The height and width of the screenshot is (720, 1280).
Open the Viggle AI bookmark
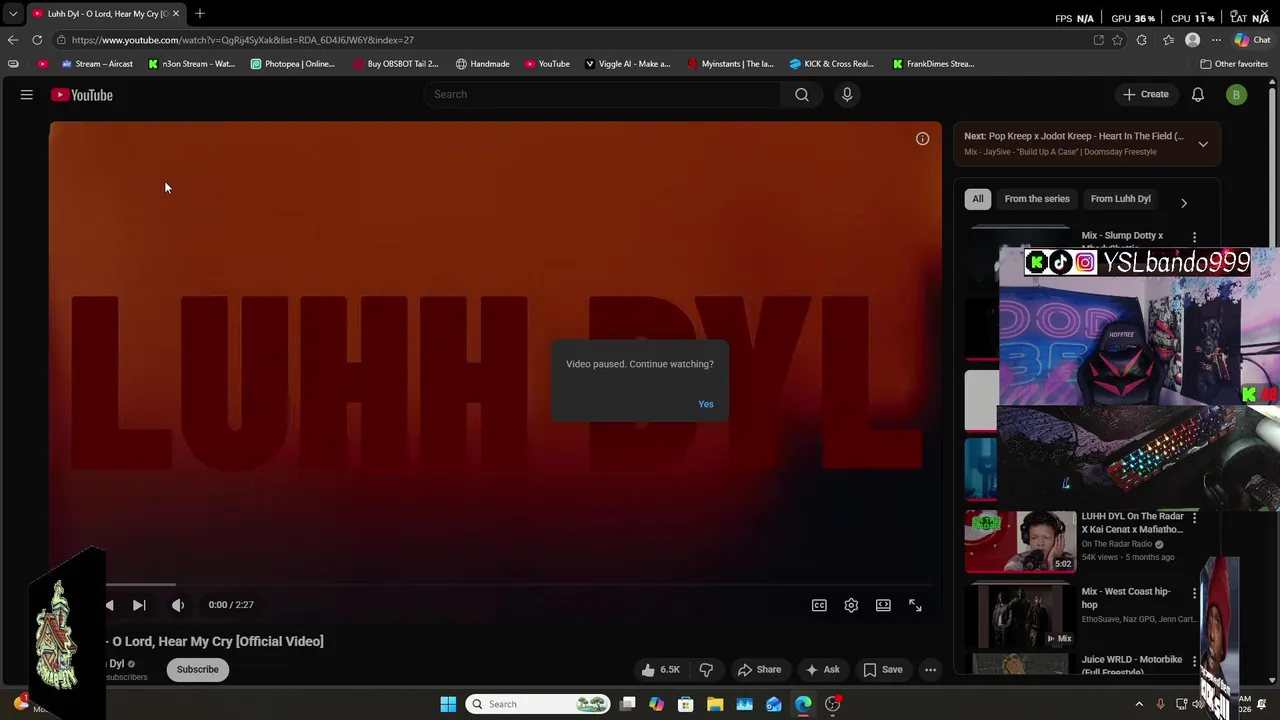pyautogui.click(x=628, y=64)
